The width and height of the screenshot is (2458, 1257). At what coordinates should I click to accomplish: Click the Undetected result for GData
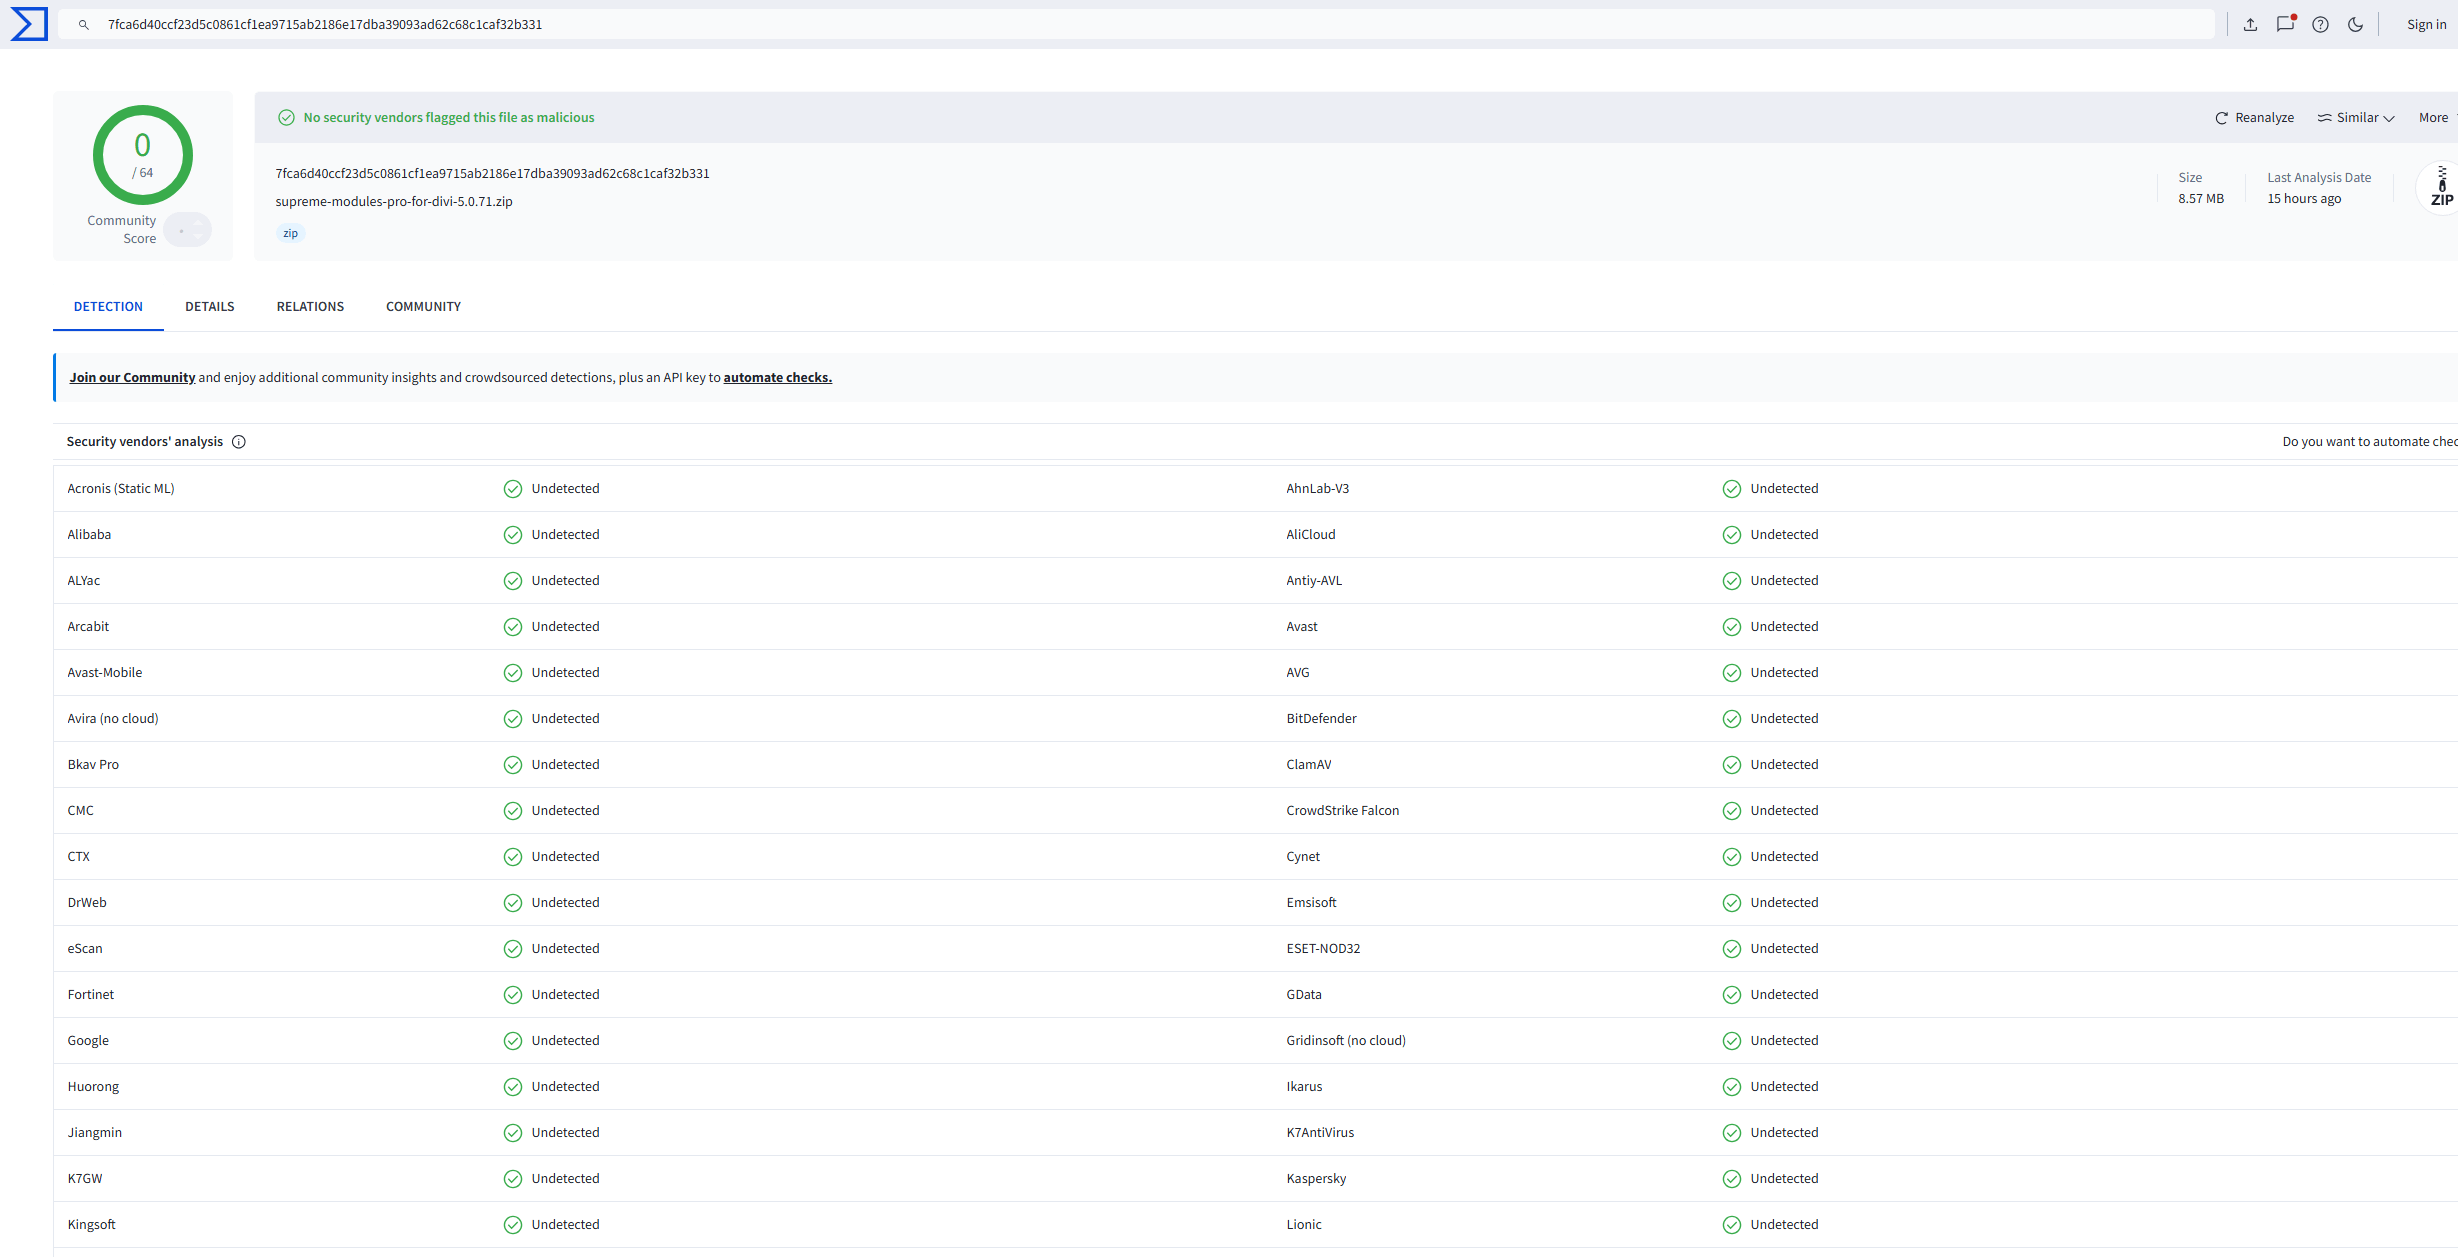click(1784, 995)
